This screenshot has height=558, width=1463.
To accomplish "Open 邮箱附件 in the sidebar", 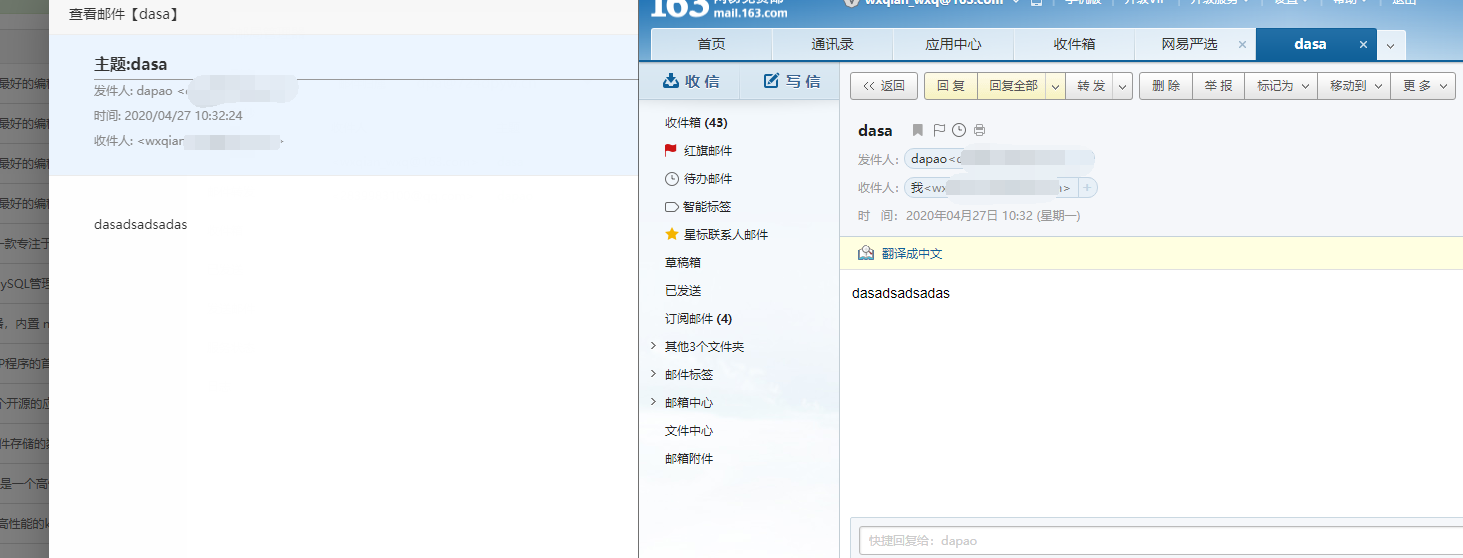I will (689, 458).
